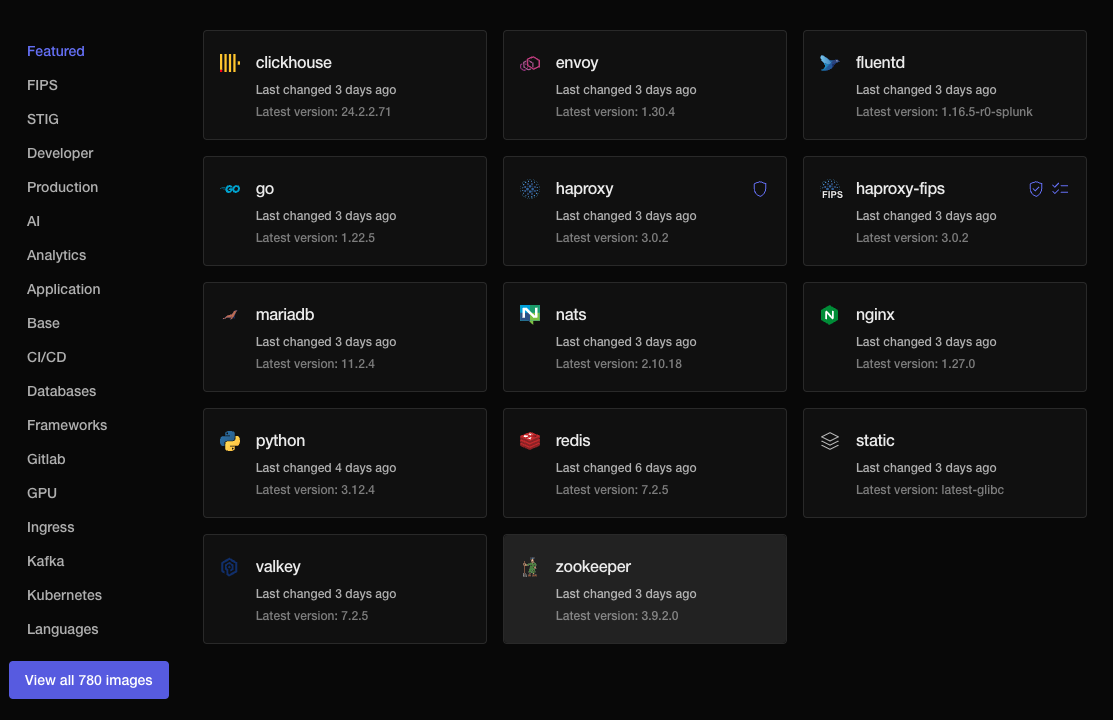Click the checklist badge on haproxy-fips card

[1060, 188]
